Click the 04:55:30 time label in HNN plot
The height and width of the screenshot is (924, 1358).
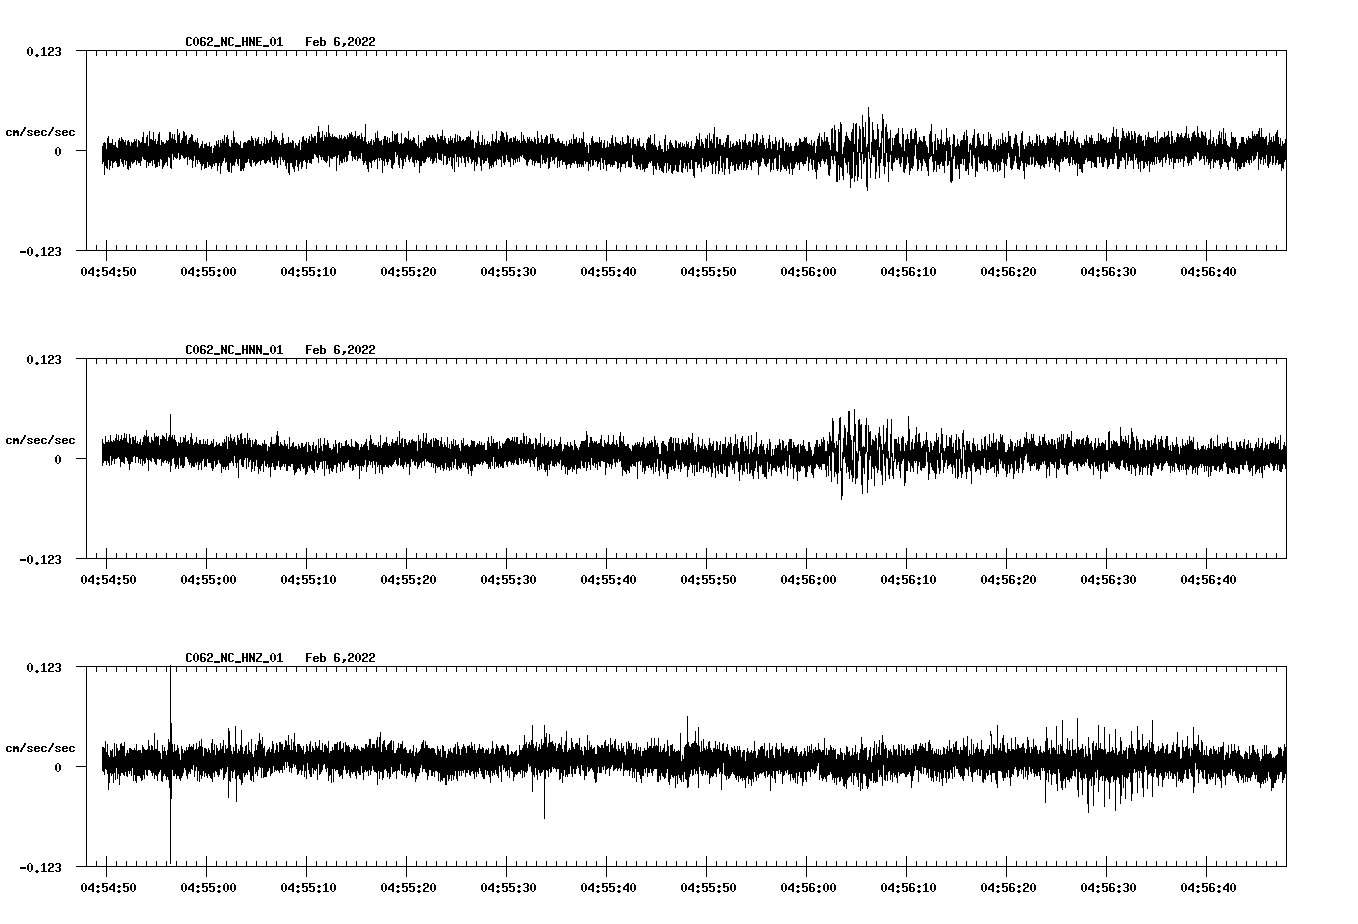(508, 579)
